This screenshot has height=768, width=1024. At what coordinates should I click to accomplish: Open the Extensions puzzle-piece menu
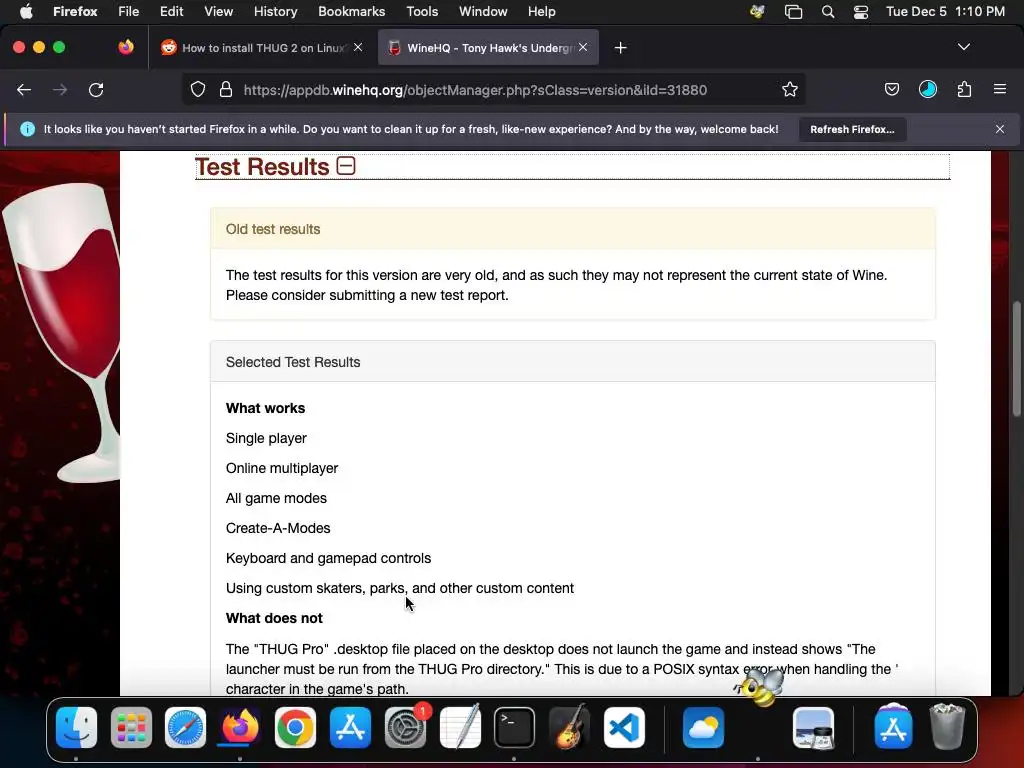coord(965,89)
